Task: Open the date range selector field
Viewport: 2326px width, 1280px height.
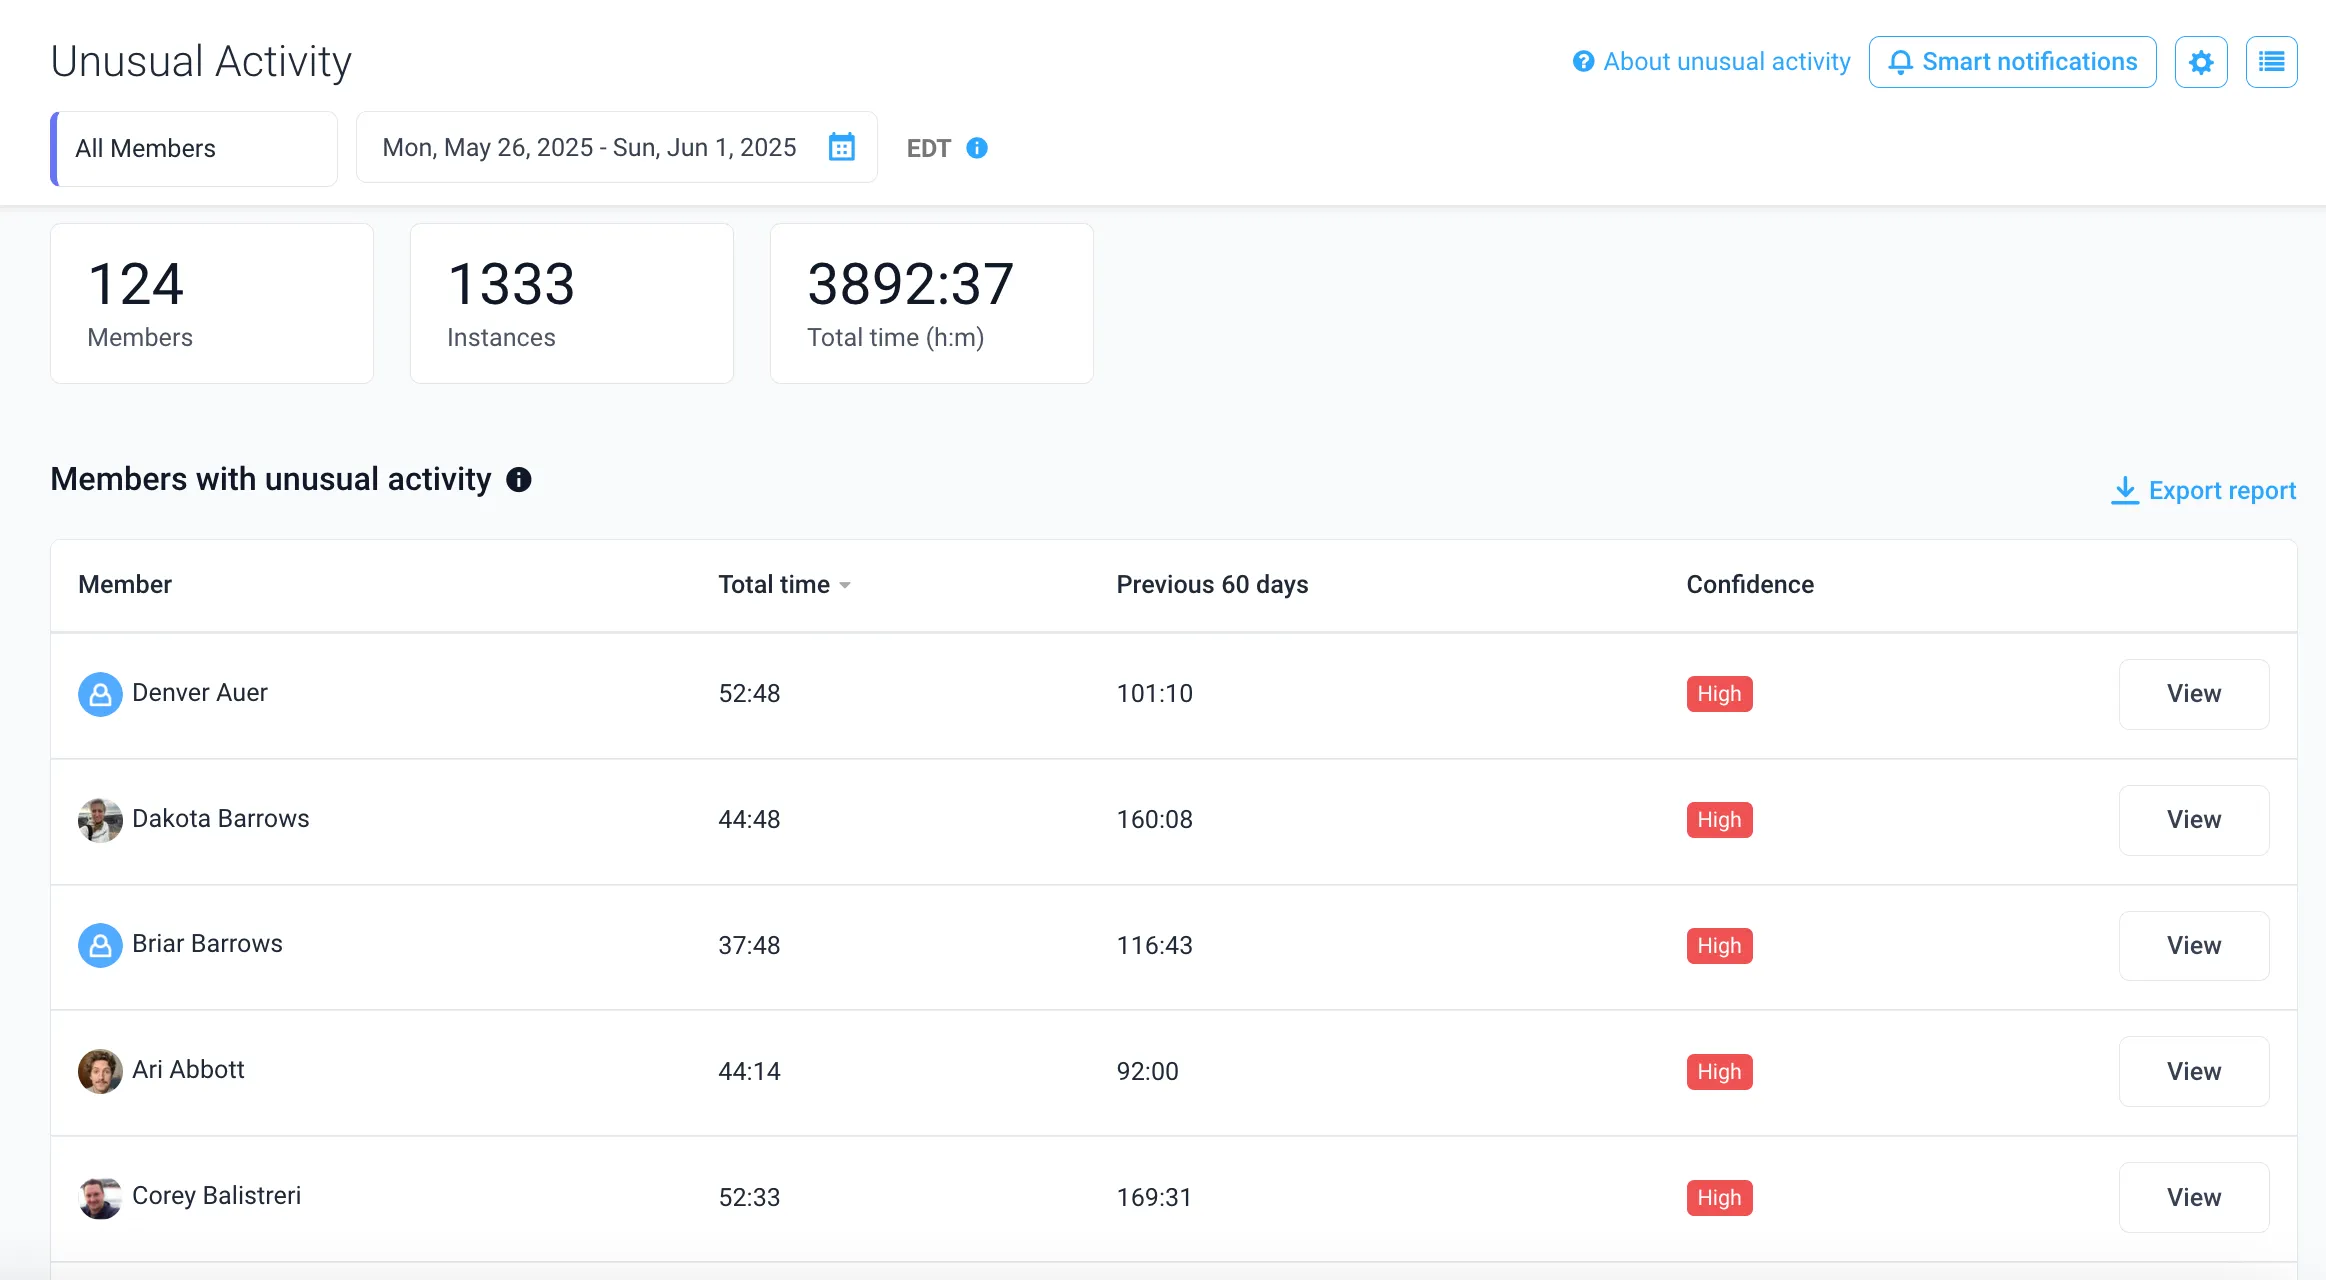Action: tap(617, 147)
